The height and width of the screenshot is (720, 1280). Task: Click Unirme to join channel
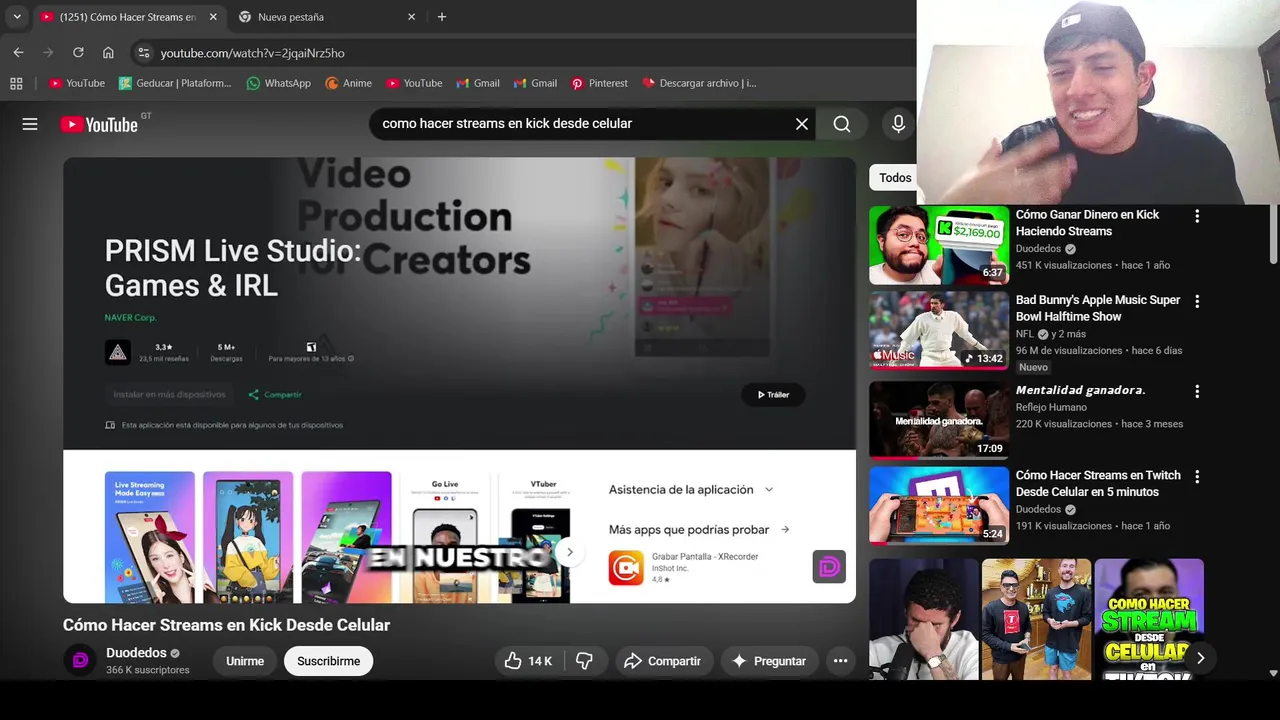tap(245, 661)
